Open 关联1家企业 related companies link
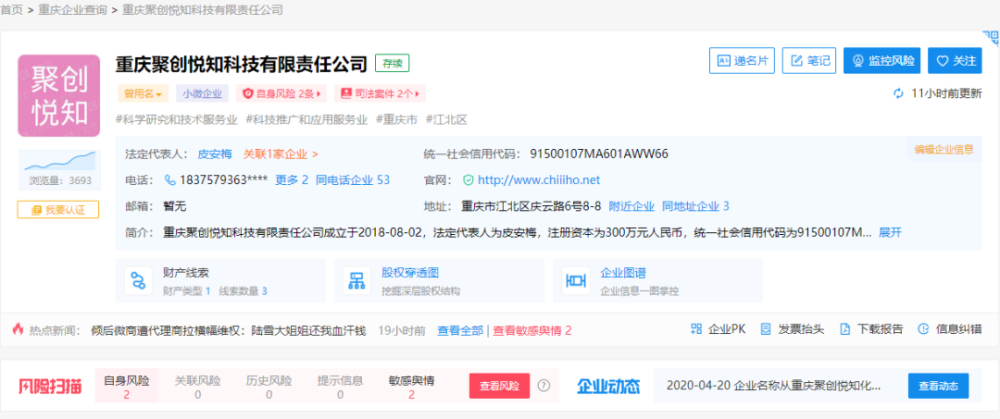 [281, 154]
